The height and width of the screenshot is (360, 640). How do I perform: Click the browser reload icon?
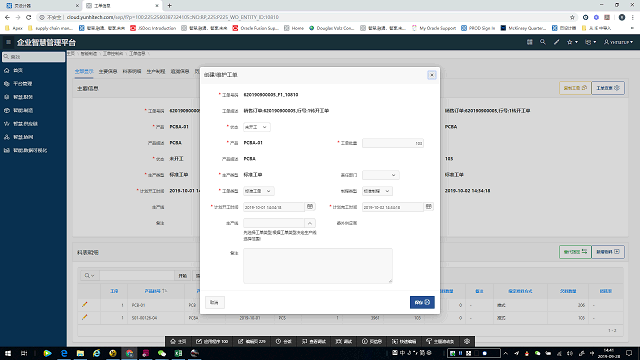[29, 17]
